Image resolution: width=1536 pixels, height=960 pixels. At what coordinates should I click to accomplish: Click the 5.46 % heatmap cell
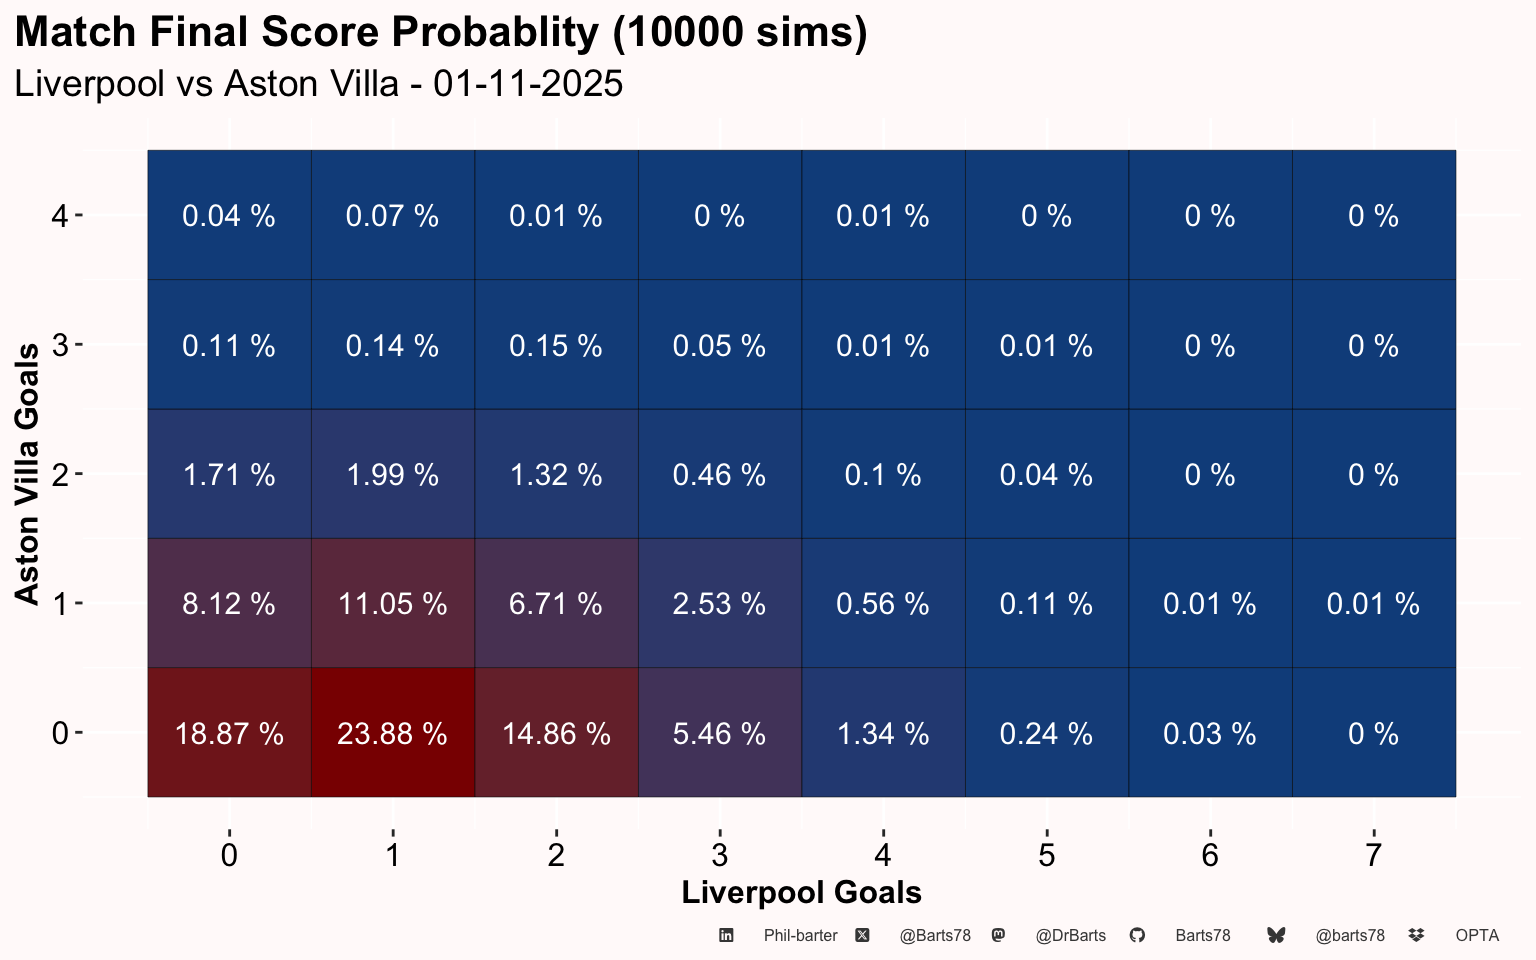click(719, 733)
